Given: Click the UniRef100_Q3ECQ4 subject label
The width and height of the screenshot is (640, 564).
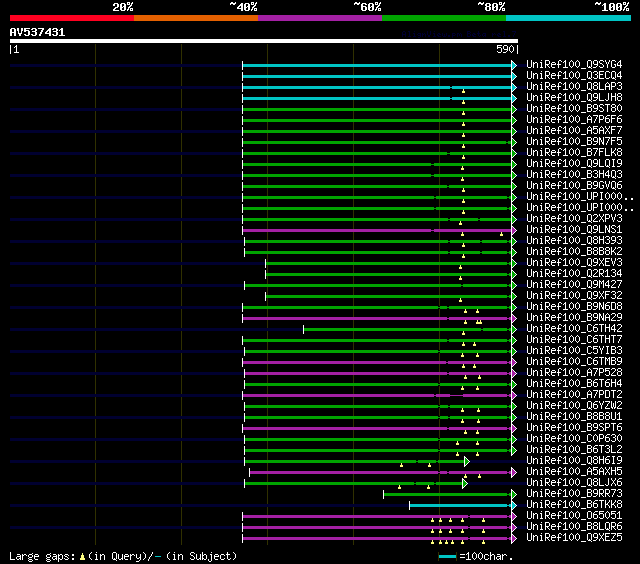Looking at the screenshot, I should coord(574,75).
